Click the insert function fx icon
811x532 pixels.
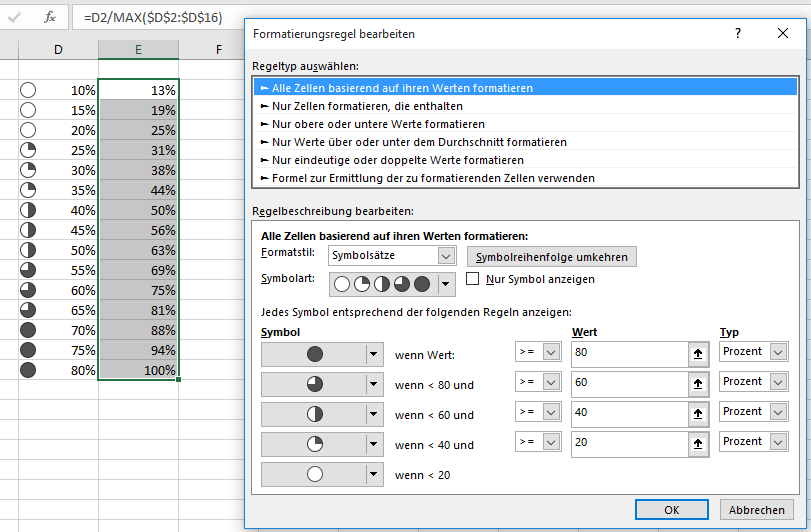pos(49,17)
